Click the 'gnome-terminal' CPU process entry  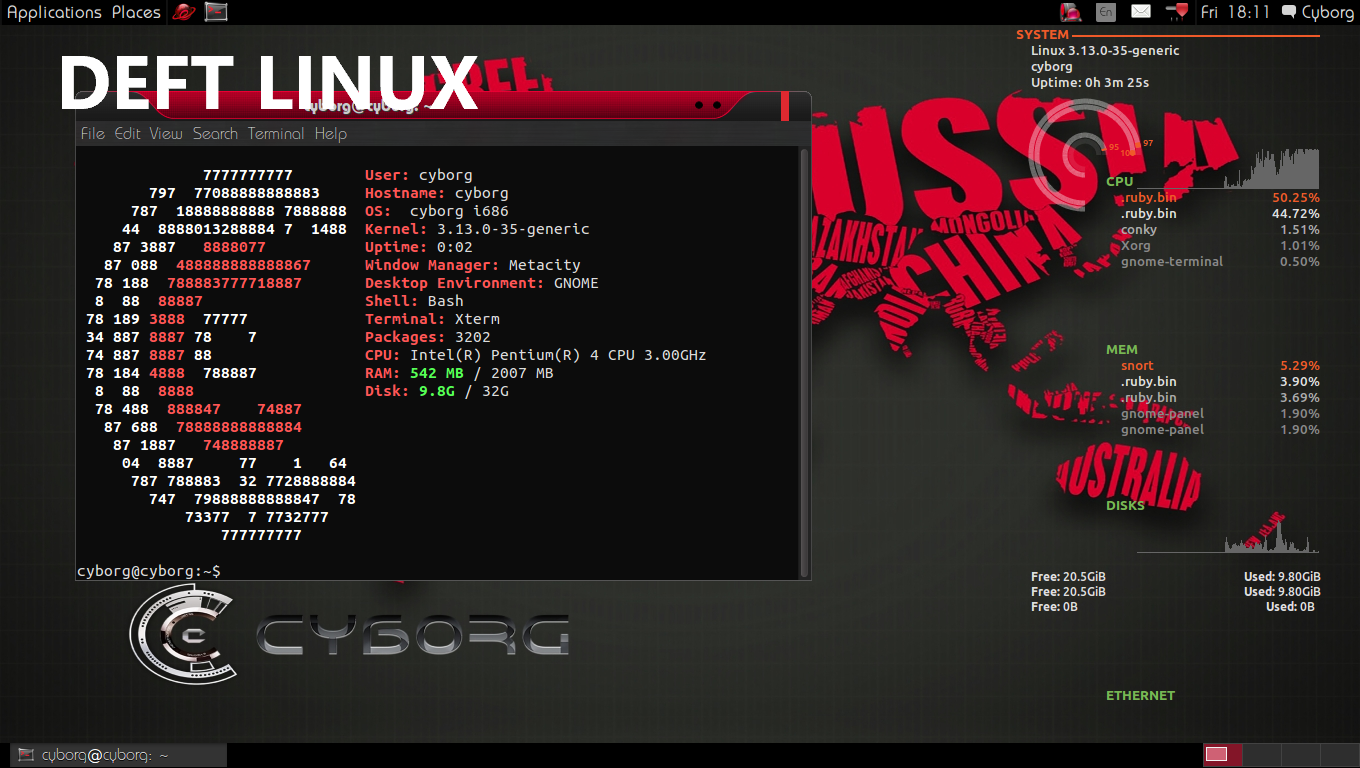click(1172, 262)
